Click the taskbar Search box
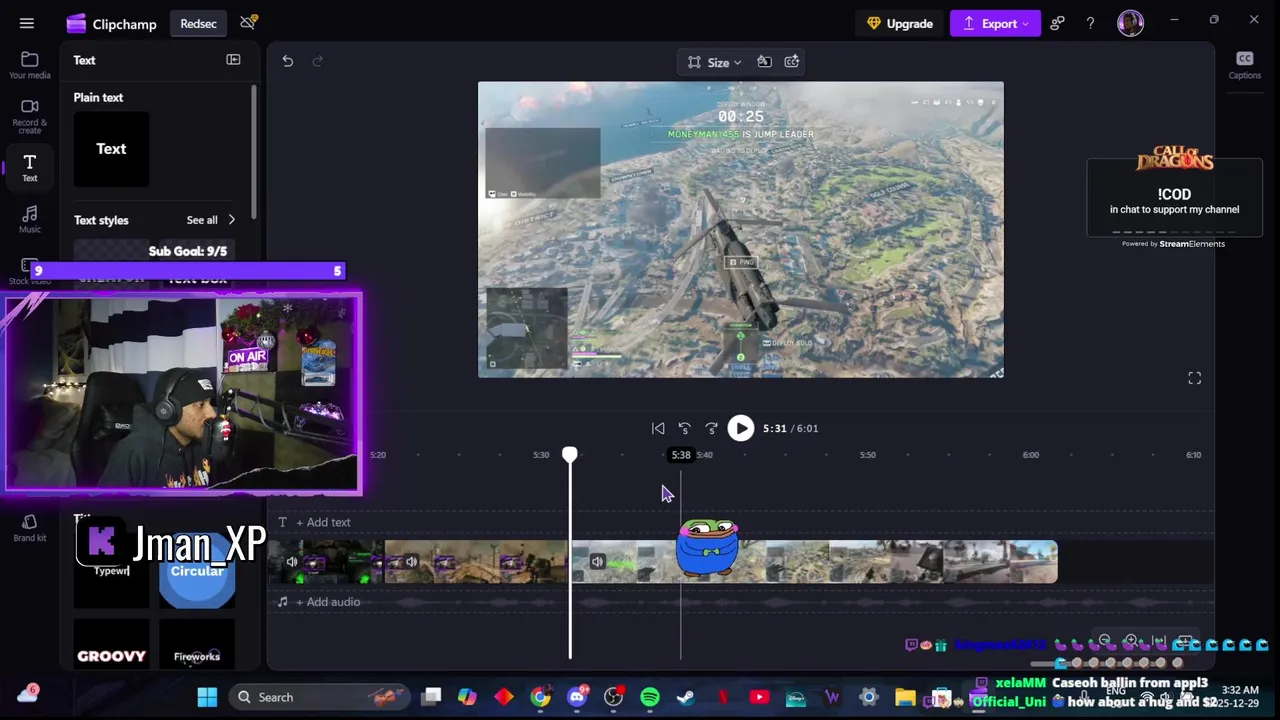Viewport: 1280px width, 720px height. 320,697
